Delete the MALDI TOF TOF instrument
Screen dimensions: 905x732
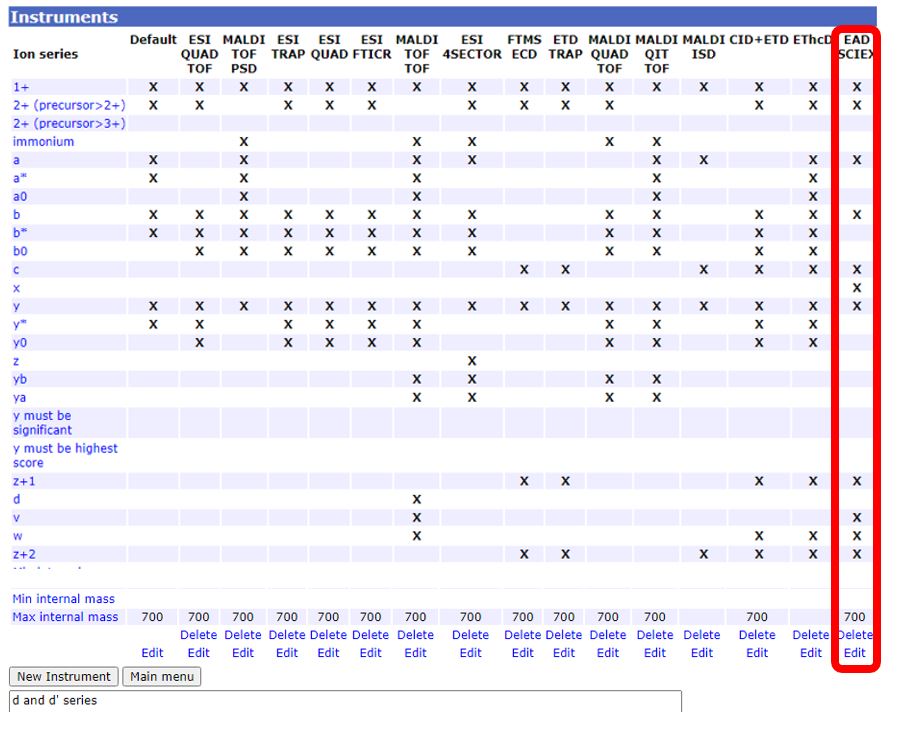click(416, 635)
